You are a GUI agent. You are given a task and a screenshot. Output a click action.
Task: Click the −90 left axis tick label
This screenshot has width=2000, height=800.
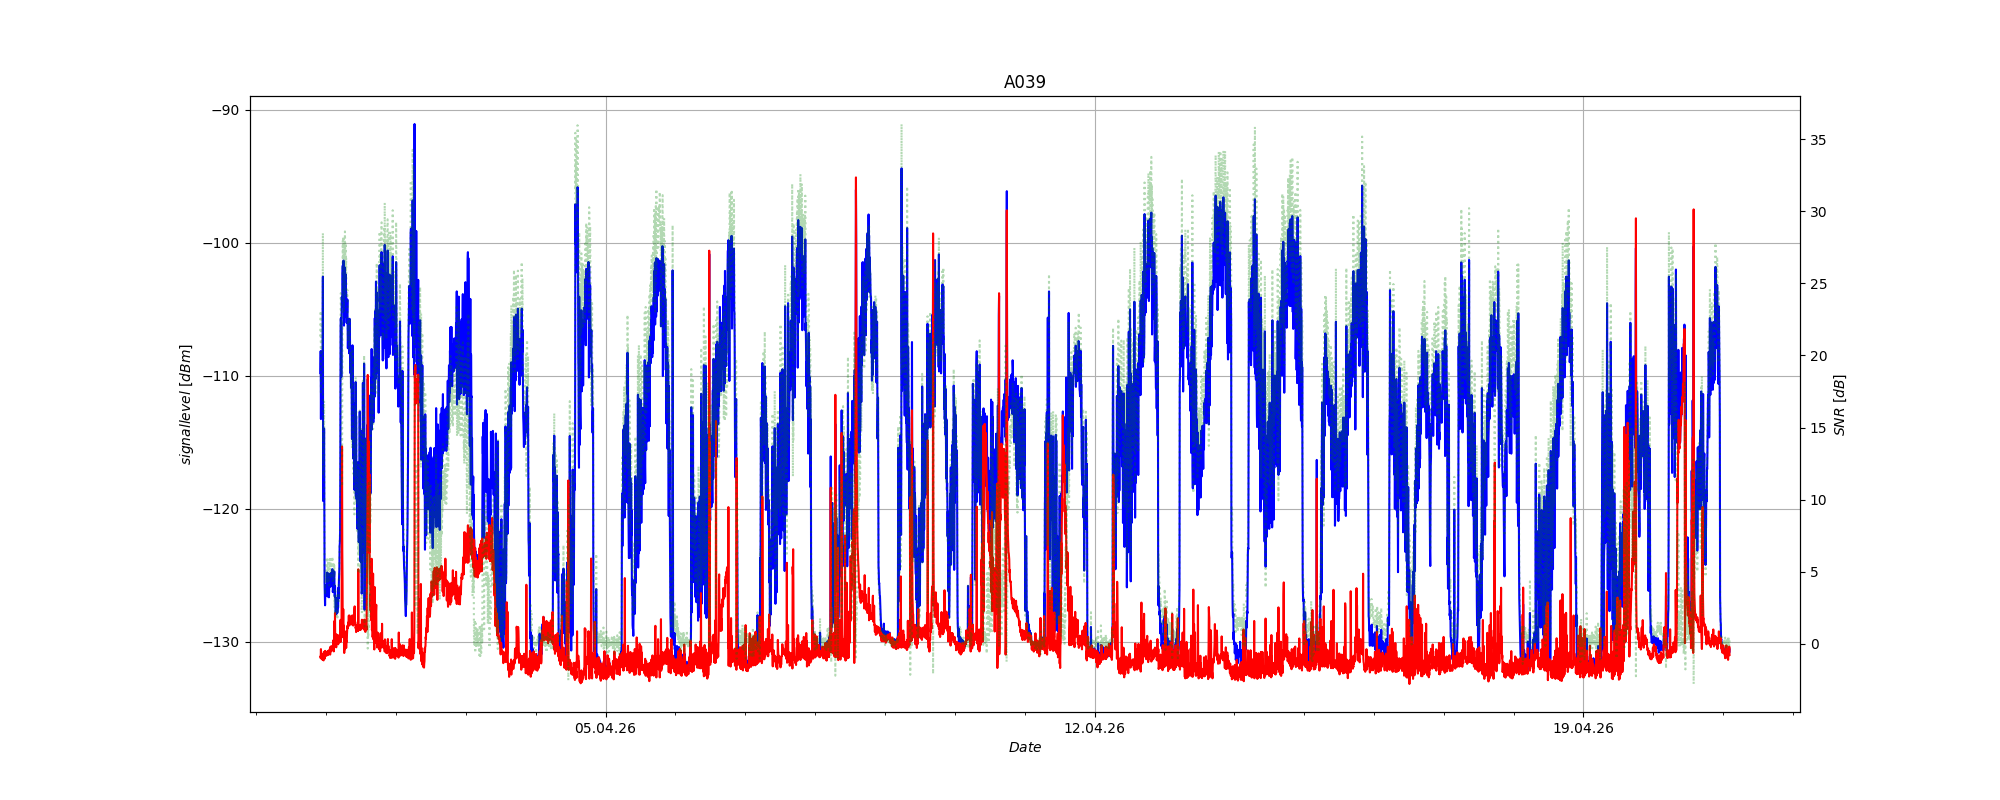(x=225, y=110)
